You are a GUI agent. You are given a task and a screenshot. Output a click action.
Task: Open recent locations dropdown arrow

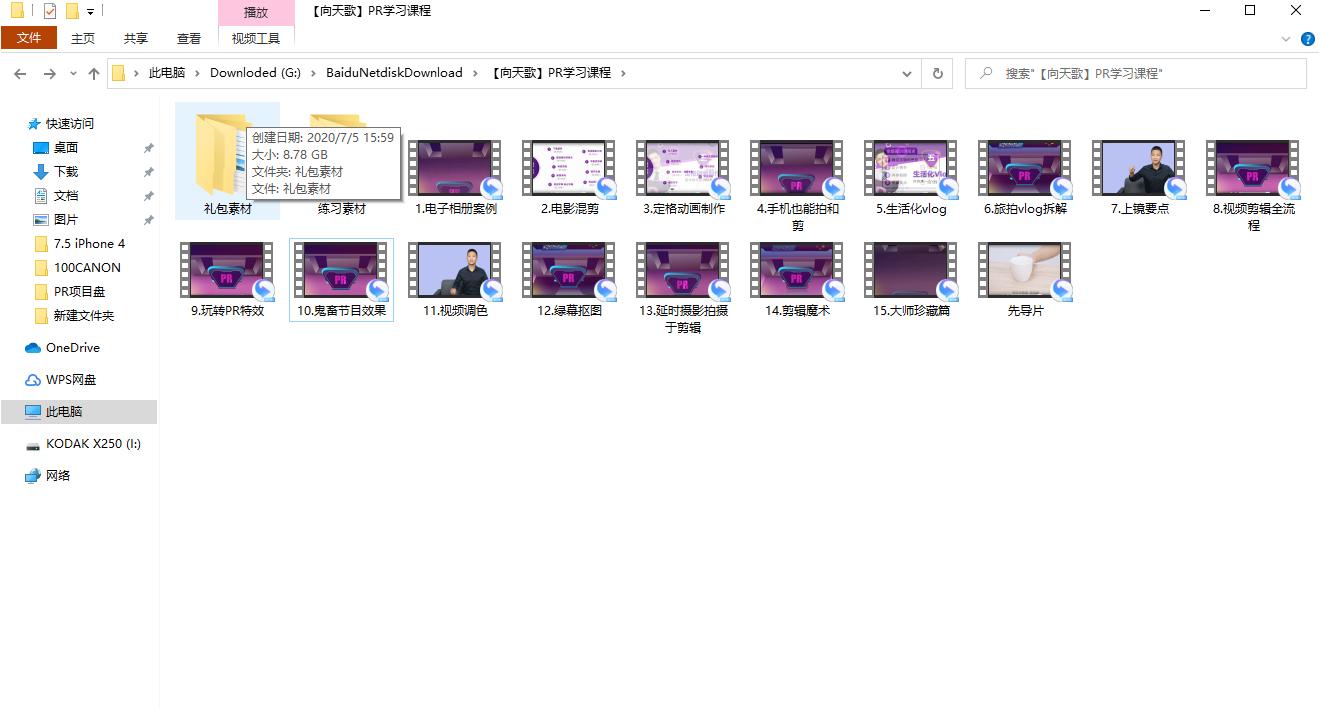tap(73, 74)
